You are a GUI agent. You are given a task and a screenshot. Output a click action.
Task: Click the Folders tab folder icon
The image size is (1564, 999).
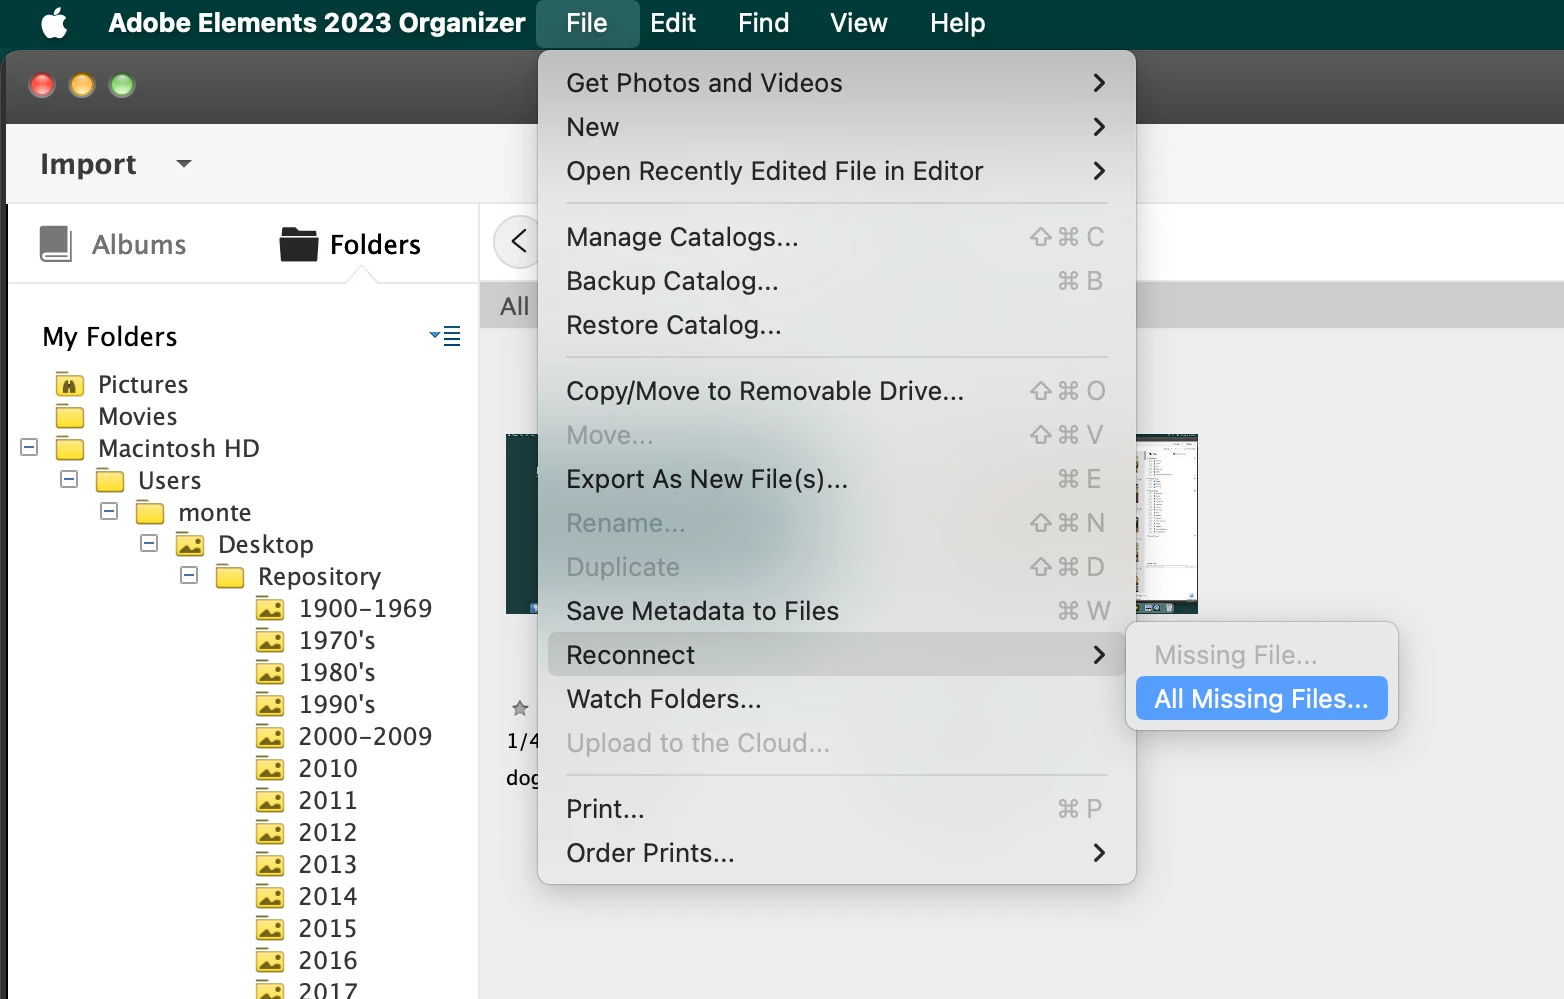[299, 244]
